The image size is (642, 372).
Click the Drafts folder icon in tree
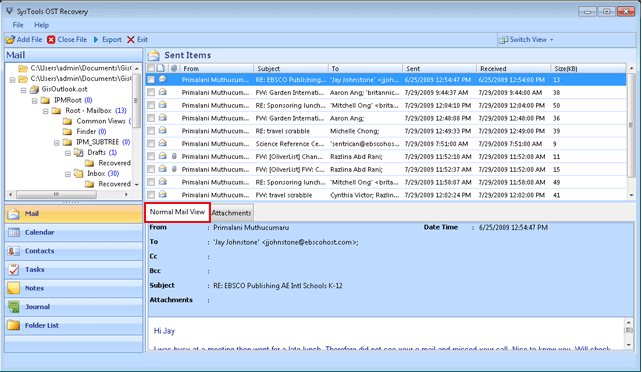pyautogui.click(x=79, y=153)
